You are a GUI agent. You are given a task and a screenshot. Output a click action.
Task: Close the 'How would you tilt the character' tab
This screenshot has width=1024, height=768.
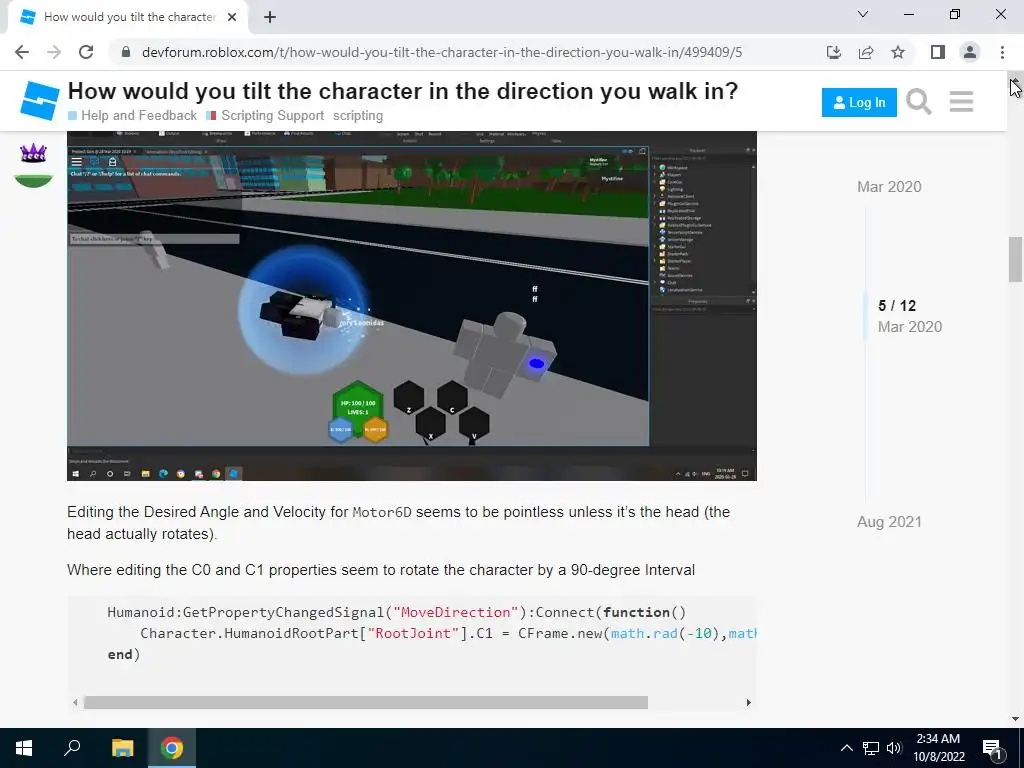pos(232,17)
